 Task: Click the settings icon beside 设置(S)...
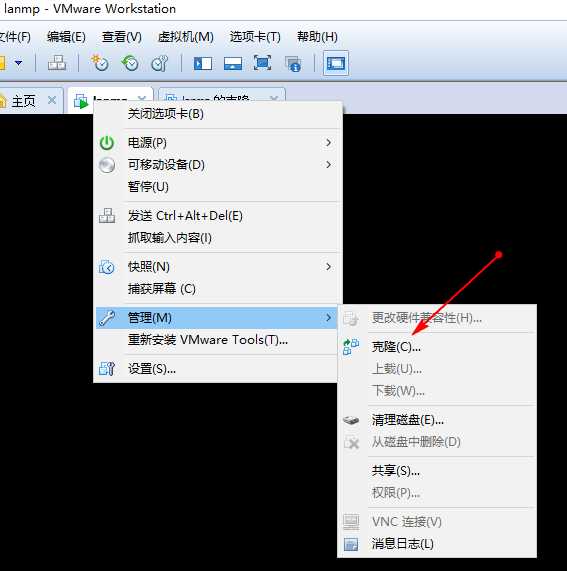107,369
